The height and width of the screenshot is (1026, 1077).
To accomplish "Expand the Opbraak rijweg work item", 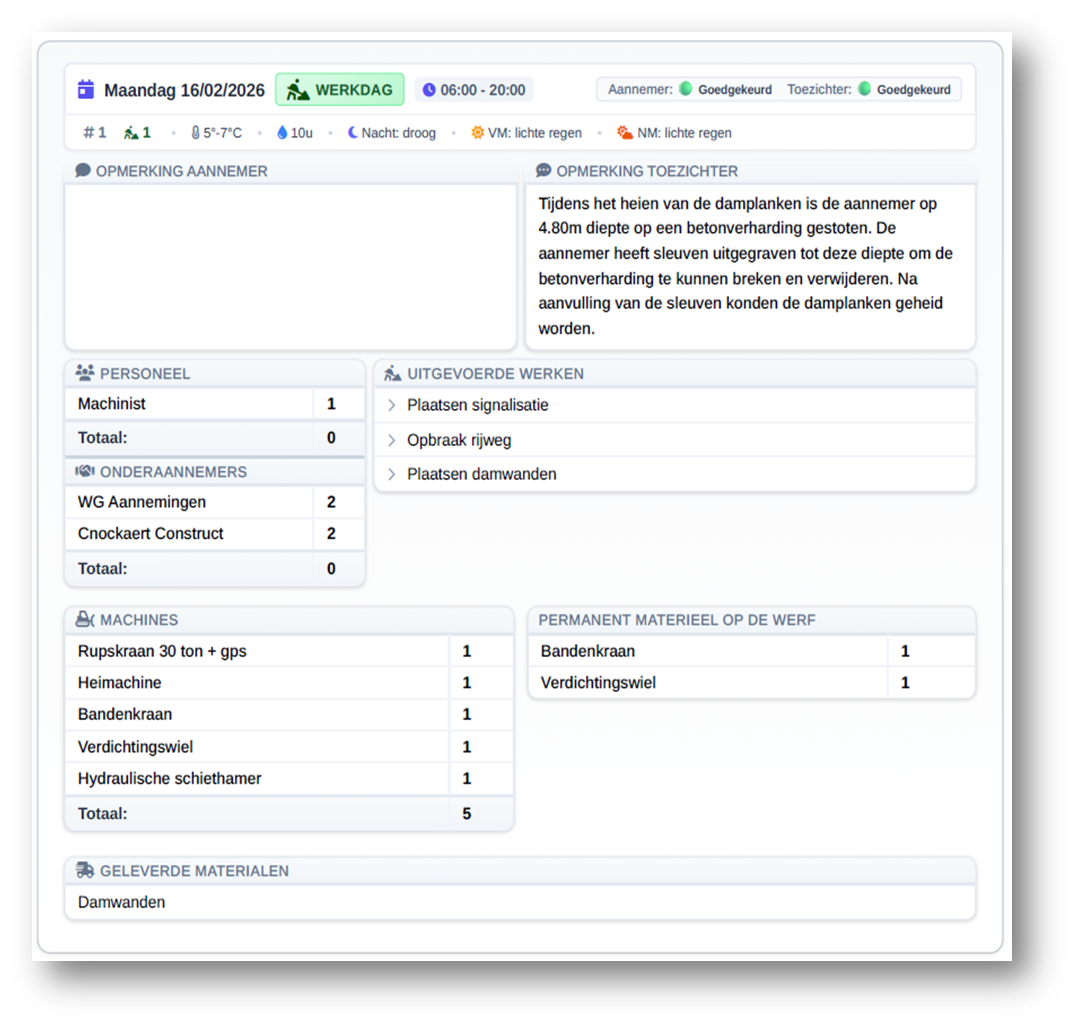I will coord(392,440).
